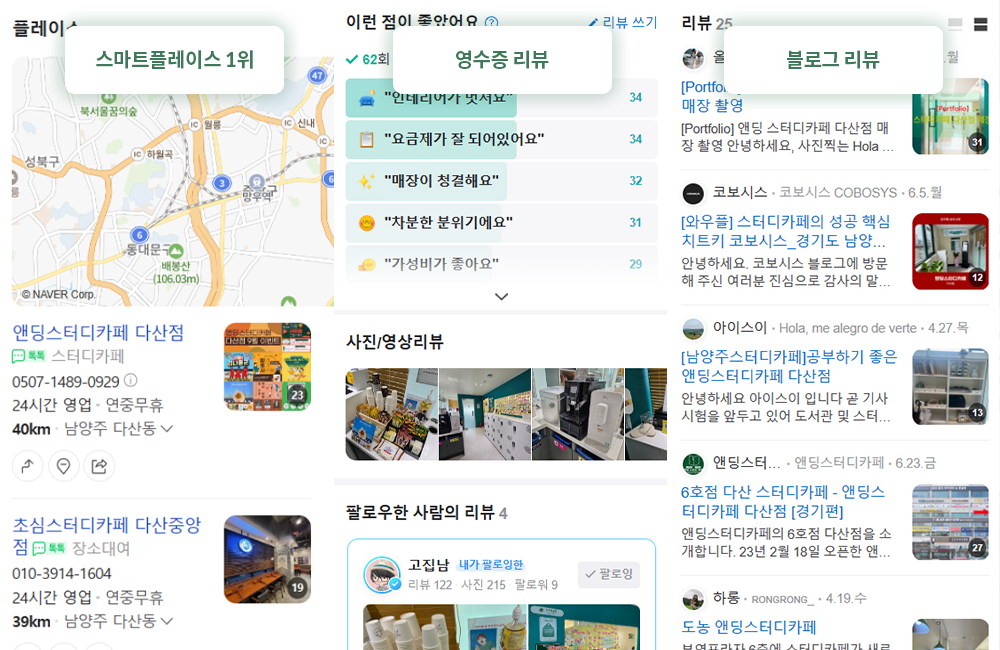The width and height of the screenshot is (1000, 650).
Task: Open the 블로그 리뷰 tab label
Action: pos(833,59)
